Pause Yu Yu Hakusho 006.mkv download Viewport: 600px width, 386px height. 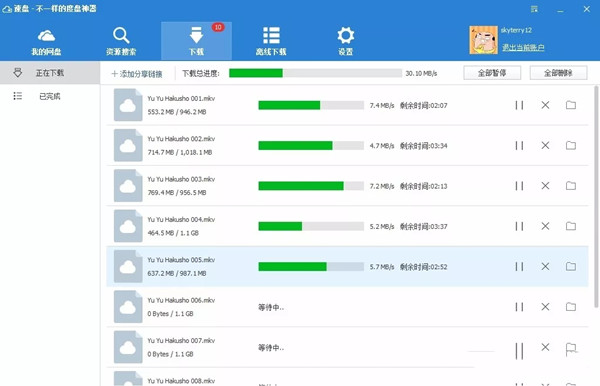point(519,307)
